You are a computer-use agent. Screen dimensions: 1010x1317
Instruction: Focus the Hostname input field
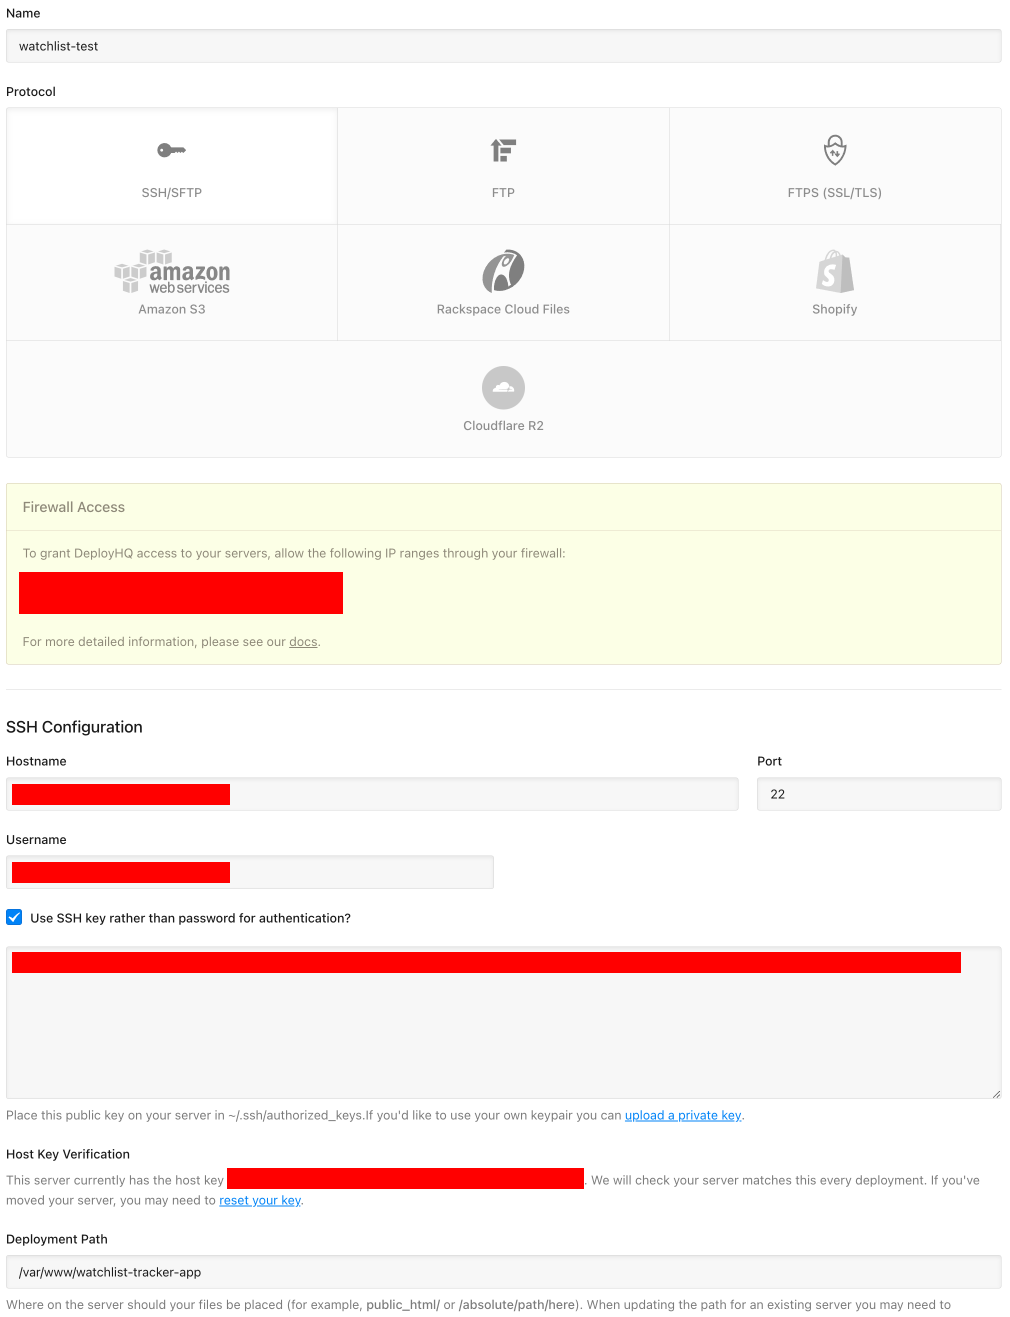372,794
